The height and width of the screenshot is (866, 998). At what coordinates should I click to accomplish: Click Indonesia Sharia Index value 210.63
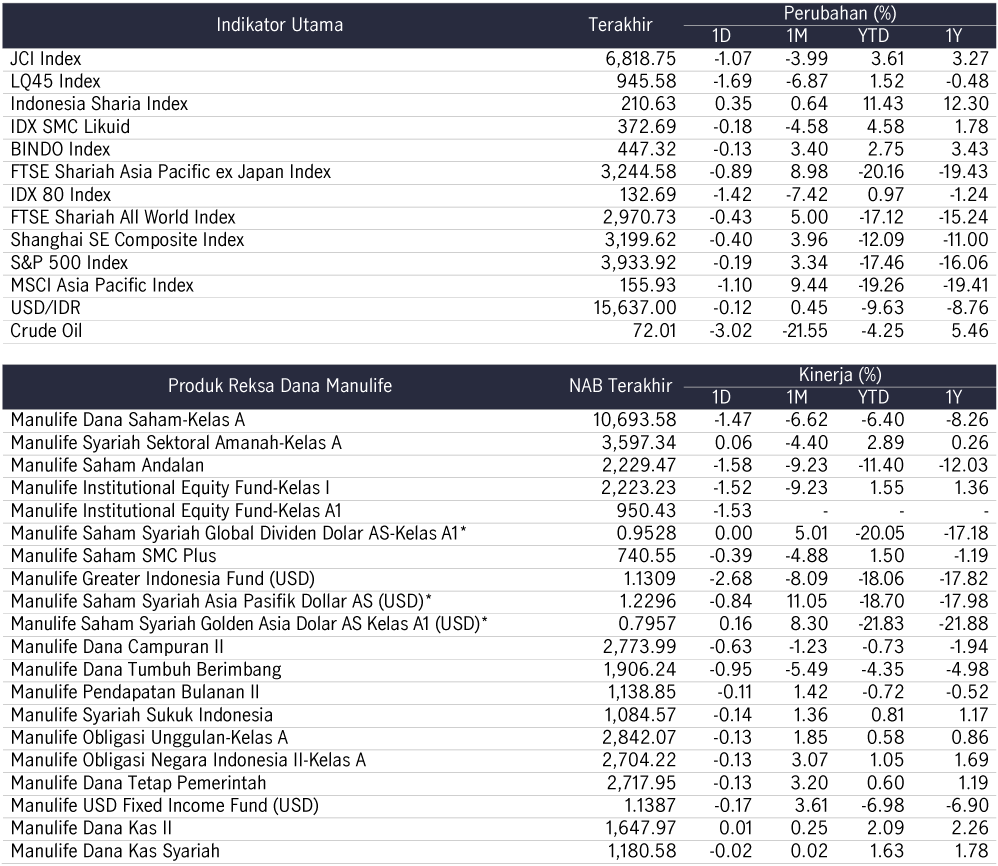[x=649, y=104]
